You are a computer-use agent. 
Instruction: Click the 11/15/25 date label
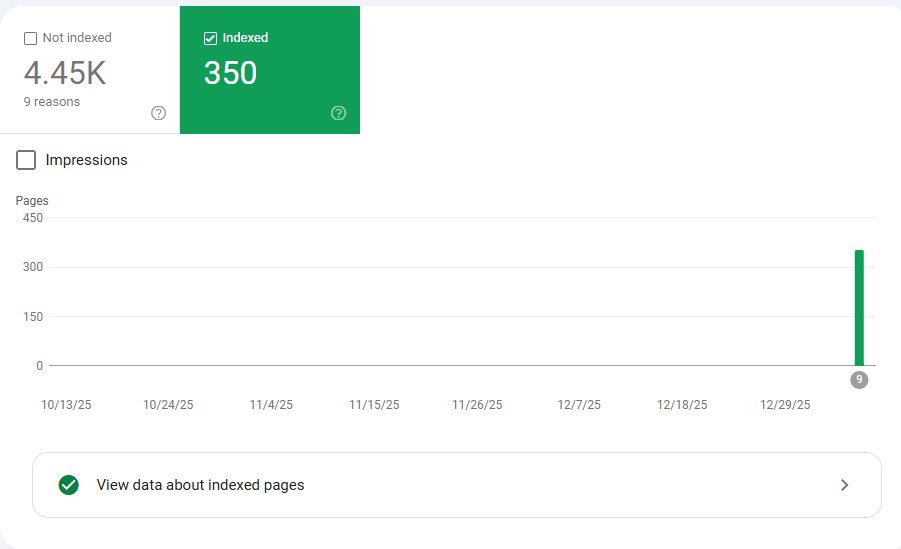(374, 405)
